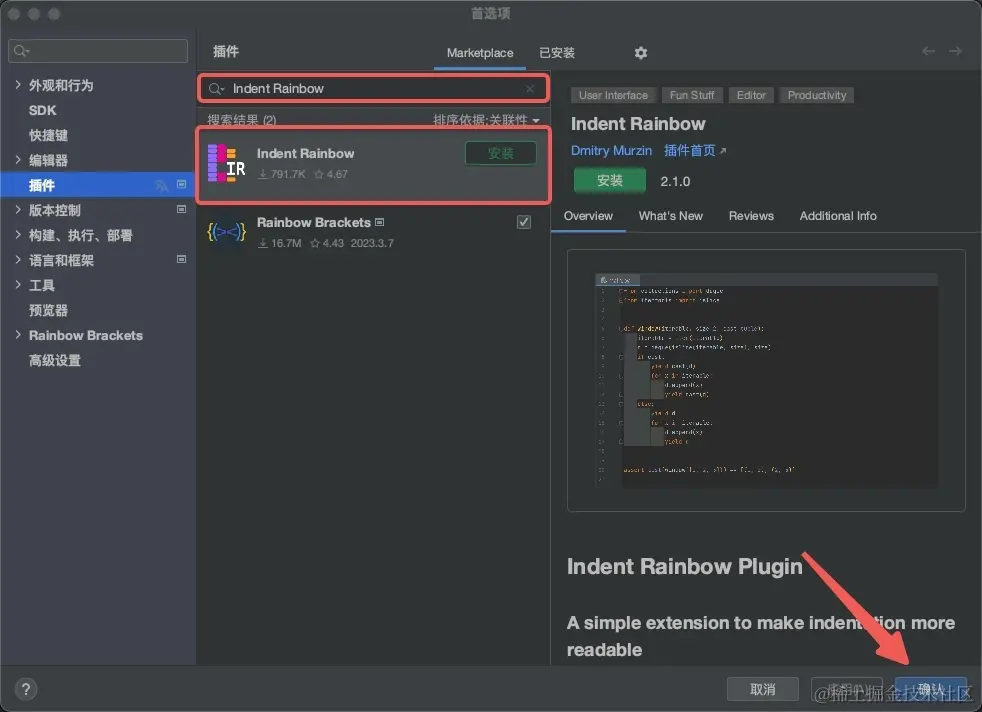
Task: Open the help question mark button
Action: tap(25, 689)
